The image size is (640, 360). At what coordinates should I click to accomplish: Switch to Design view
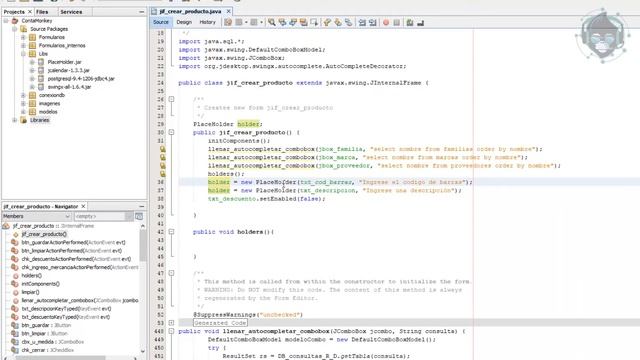[184, 22]
